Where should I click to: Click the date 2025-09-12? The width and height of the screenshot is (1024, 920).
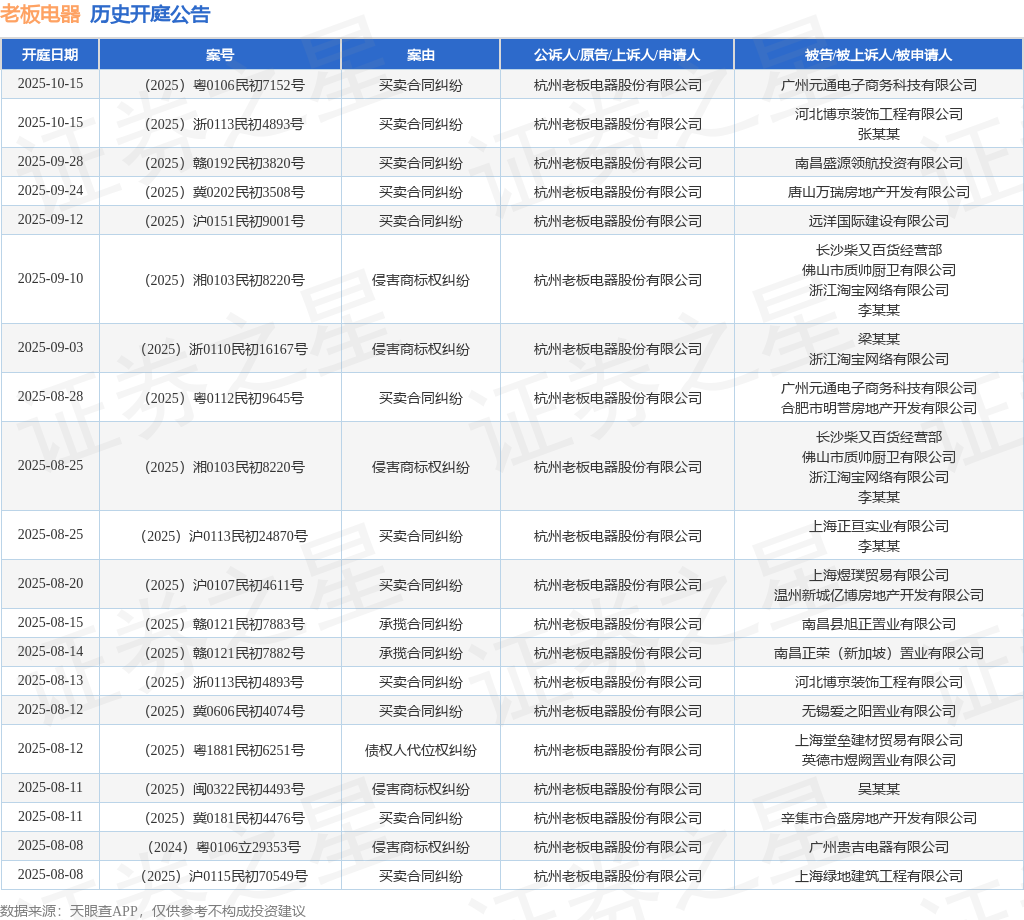[x=50, y=219]
